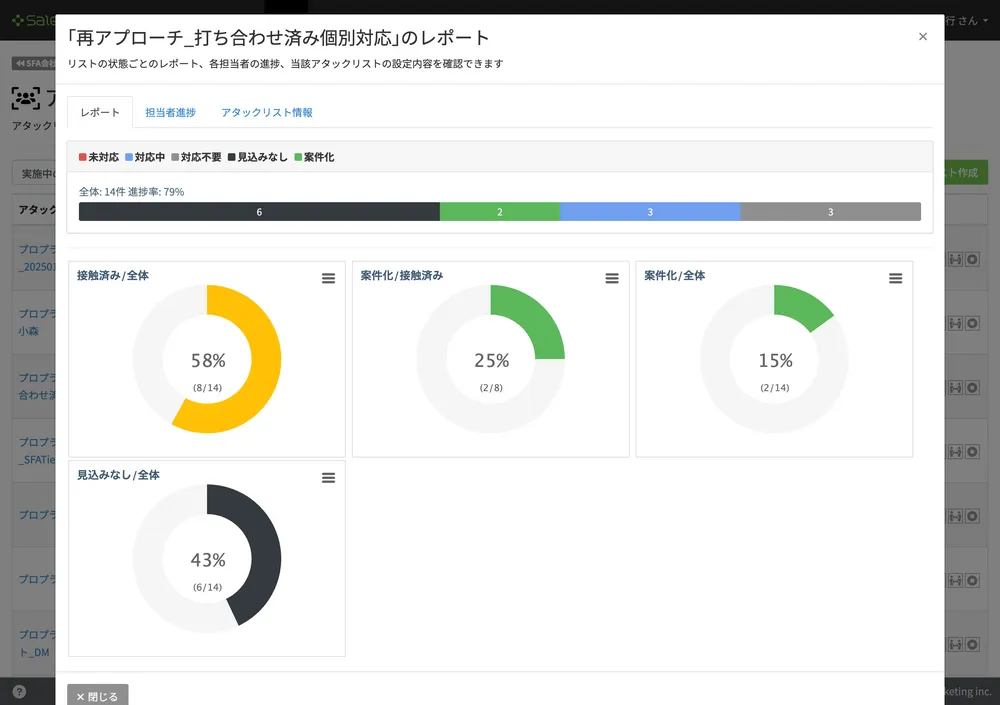1000x705 pixels.
Task: Hide the 対応不要 legend series
Action: click(196, 158)
